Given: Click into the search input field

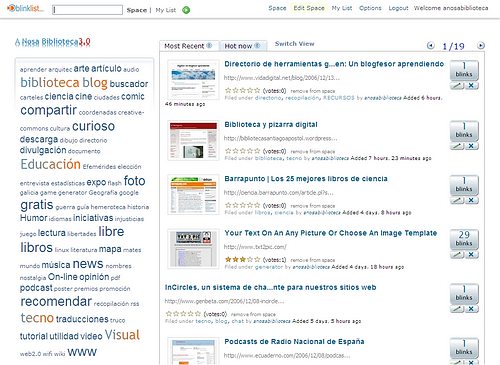Looking at the screenshot, I should (x=88, y=10).
